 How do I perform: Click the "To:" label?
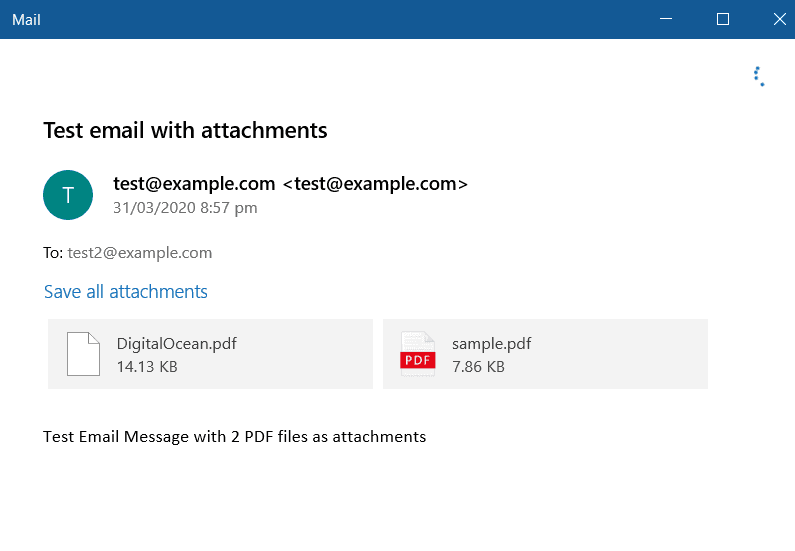tap(53, 253)
